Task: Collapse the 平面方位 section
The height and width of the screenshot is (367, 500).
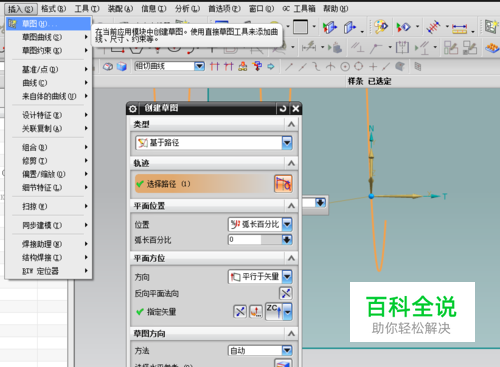Action: coord(291,258)
